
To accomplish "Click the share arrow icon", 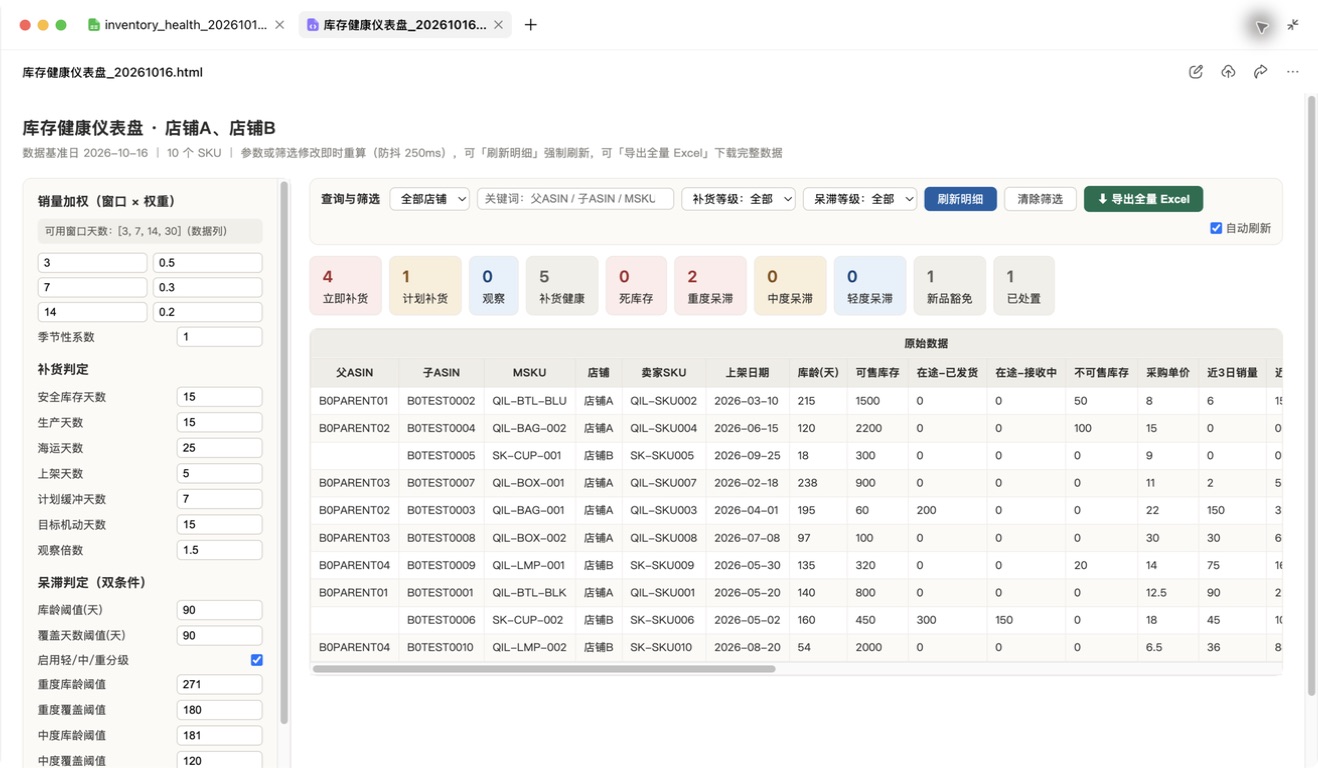I will (1260, 72).
